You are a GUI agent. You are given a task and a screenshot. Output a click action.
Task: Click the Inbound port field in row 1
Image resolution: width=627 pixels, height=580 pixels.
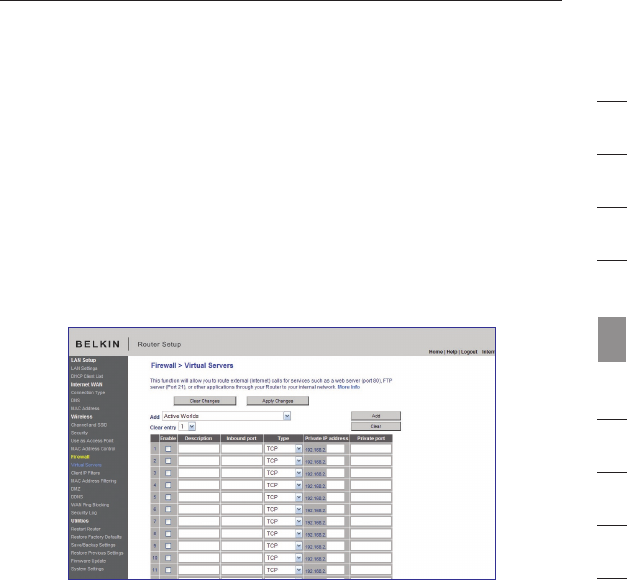coord(242,449)
